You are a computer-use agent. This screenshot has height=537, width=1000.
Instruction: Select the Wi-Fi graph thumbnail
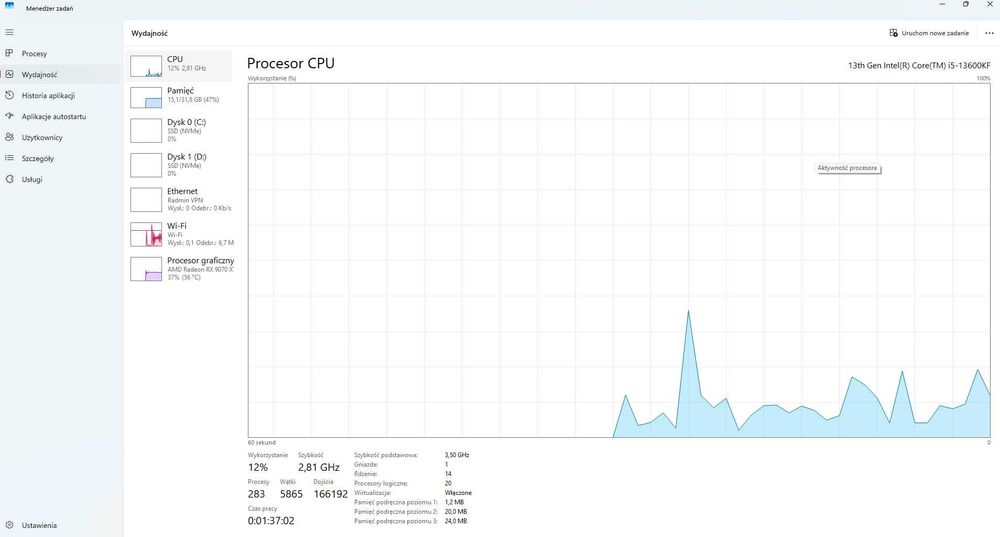click(146, 234)
